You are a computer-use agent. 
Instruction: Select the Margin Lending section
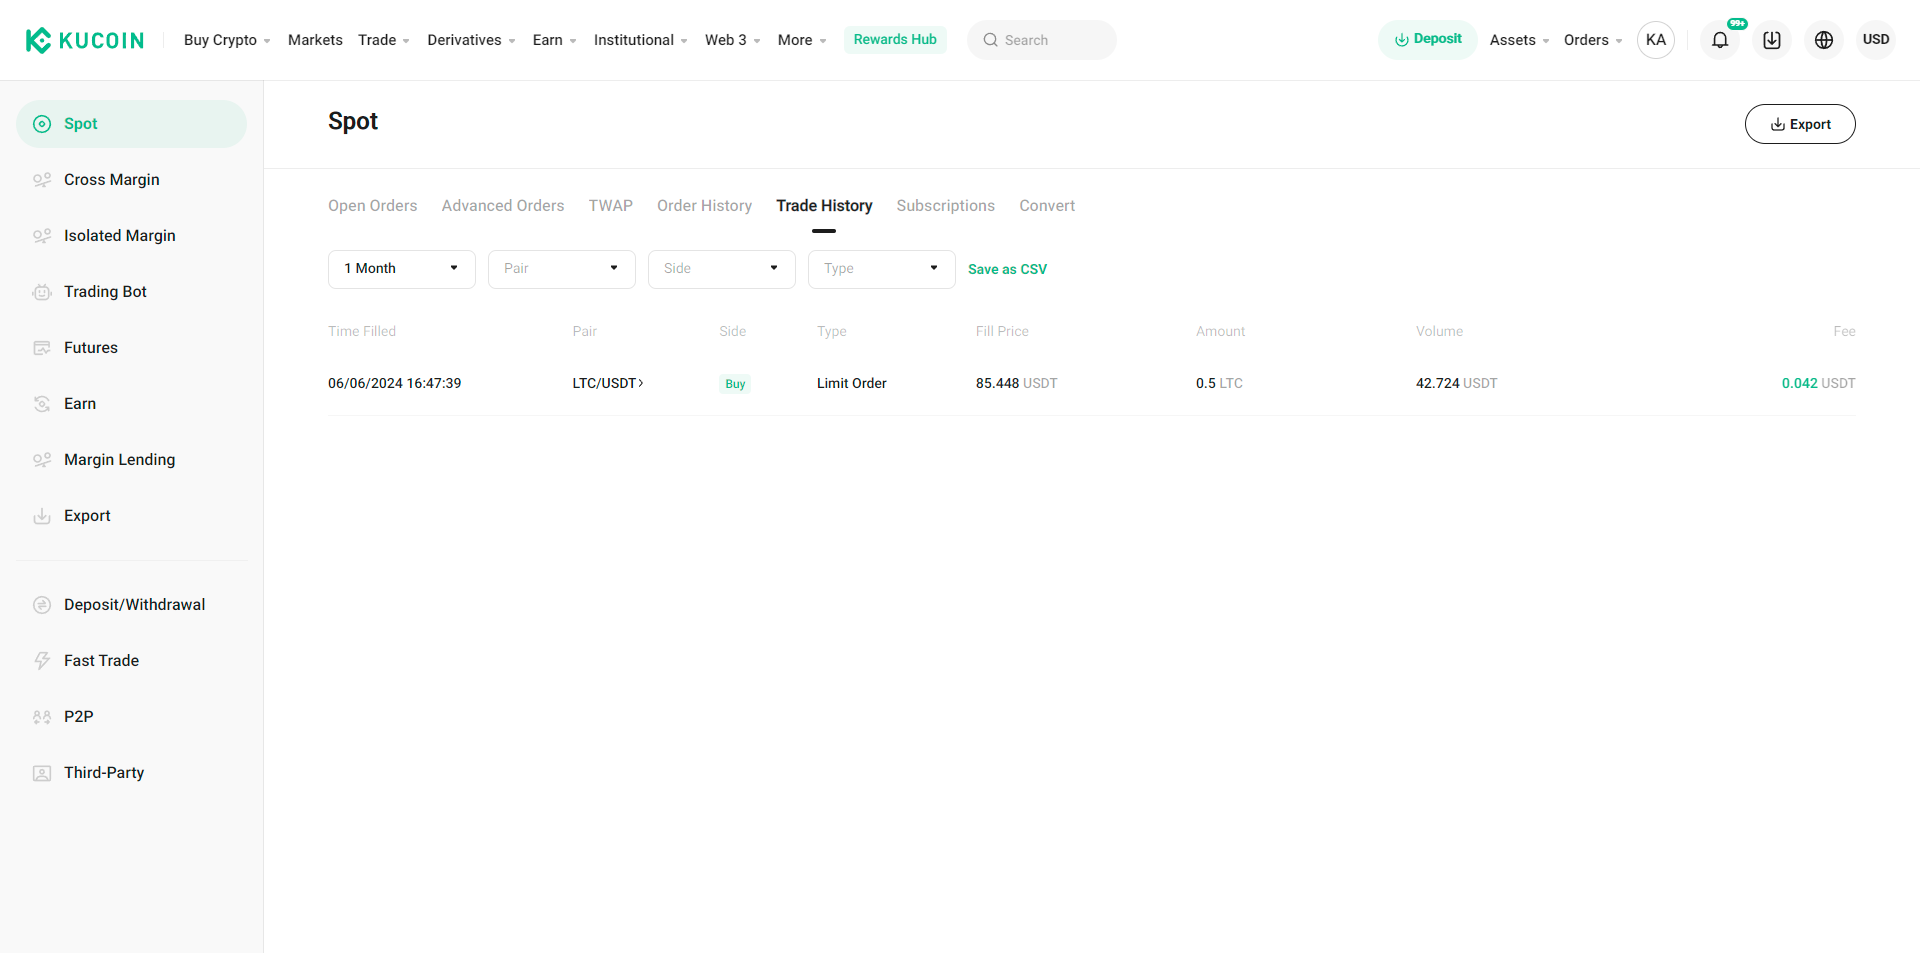119,459
